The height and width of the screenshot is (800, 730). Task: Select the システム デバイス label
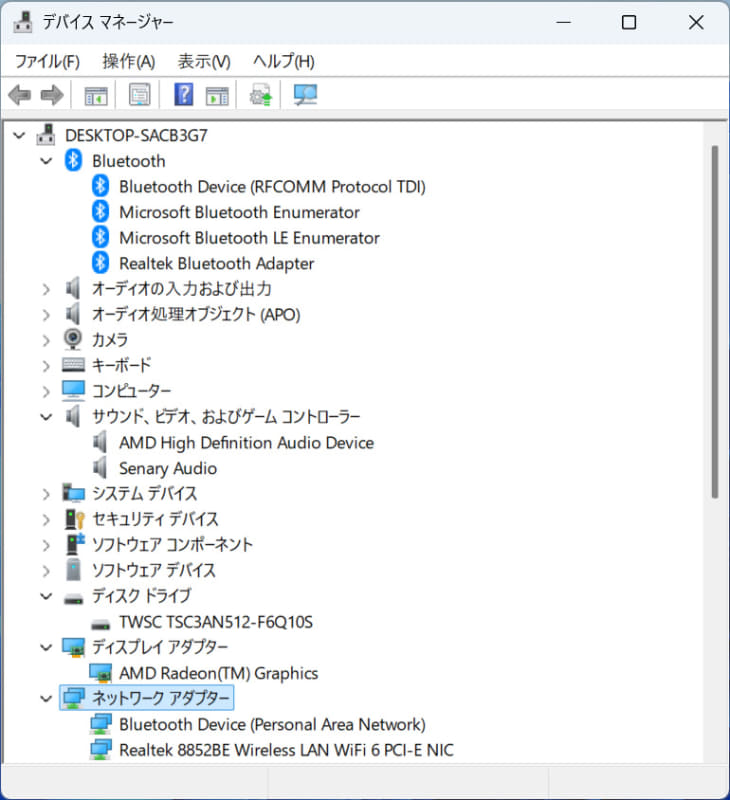coord(144,493)
